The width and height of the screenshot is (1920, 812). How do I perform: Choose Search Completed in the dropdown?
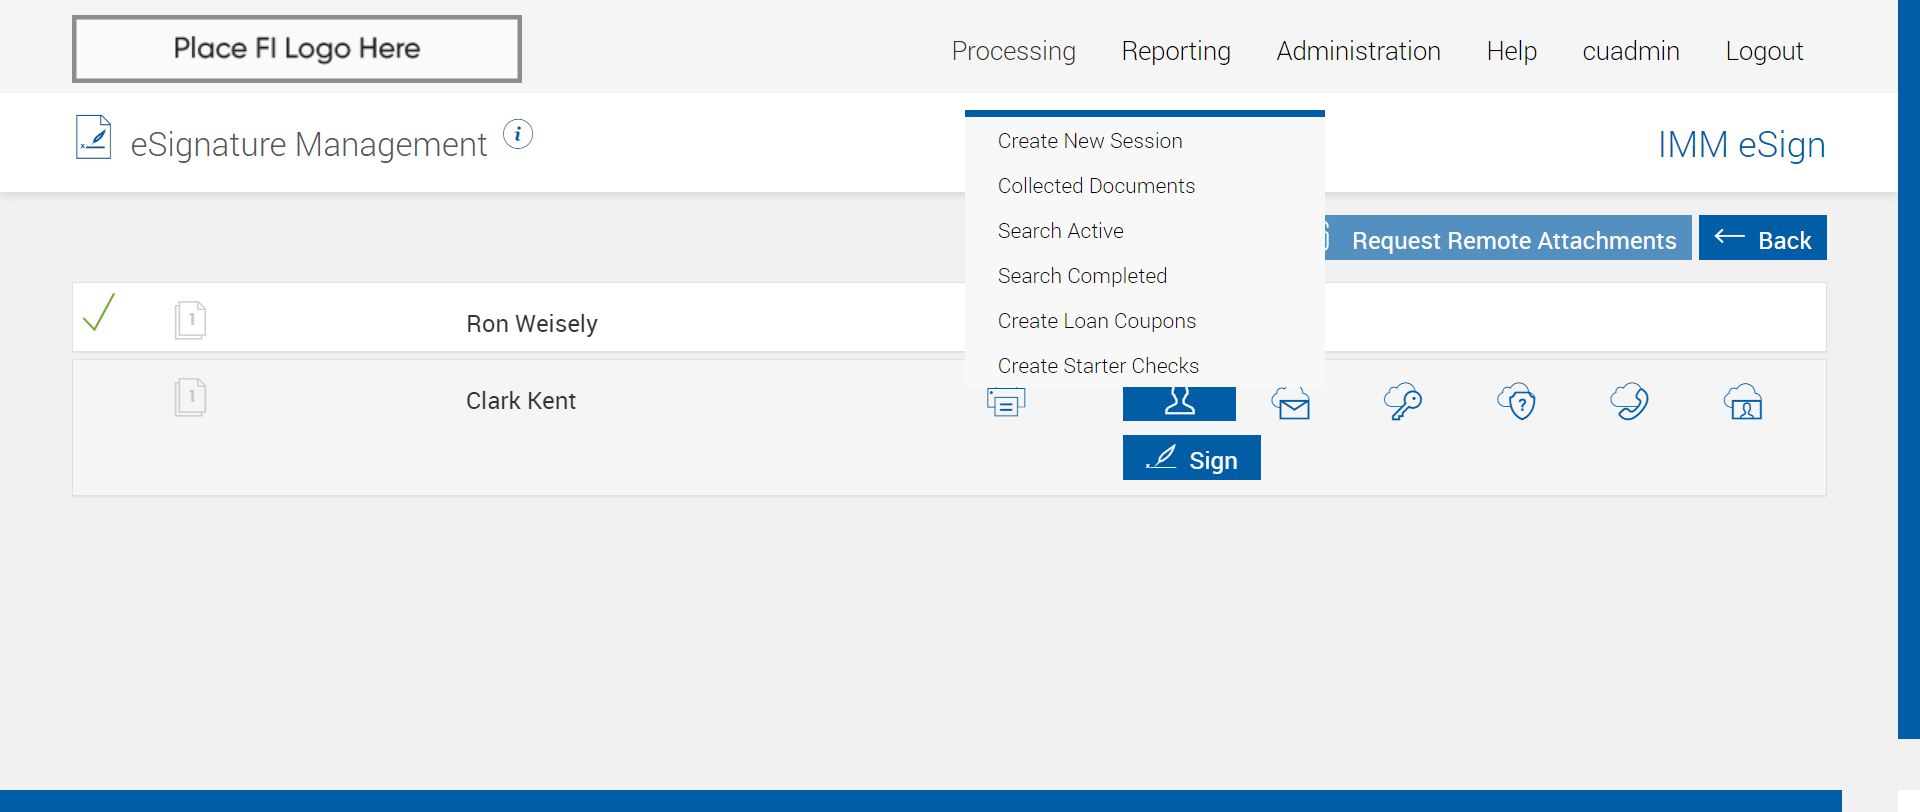click(1082, 276)
